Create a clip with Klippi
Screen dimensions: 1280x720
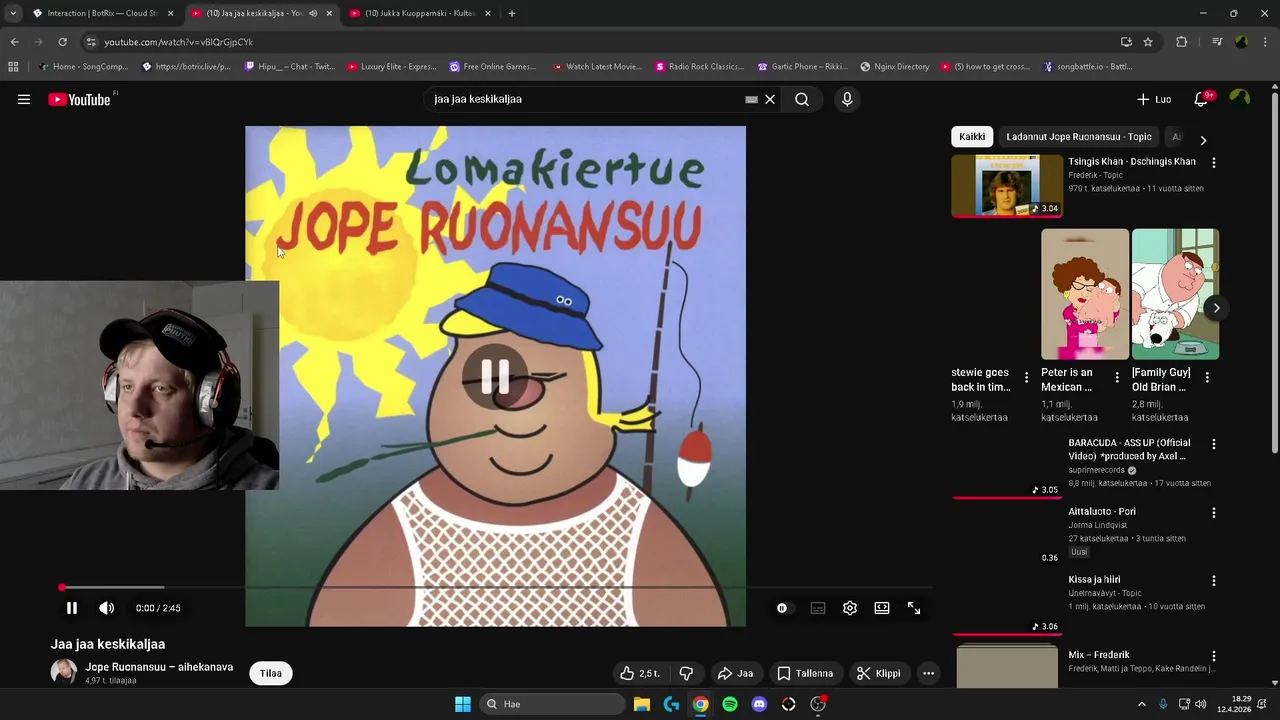(x=879, y=673)
